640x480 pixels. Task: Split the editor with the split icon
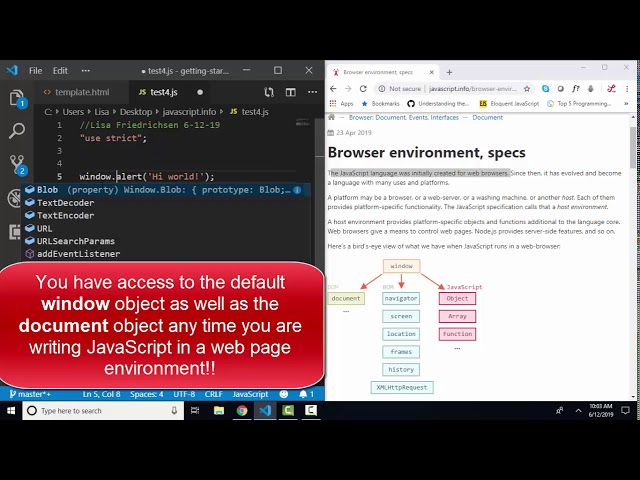pyautogui.click(x=291, y=92)
